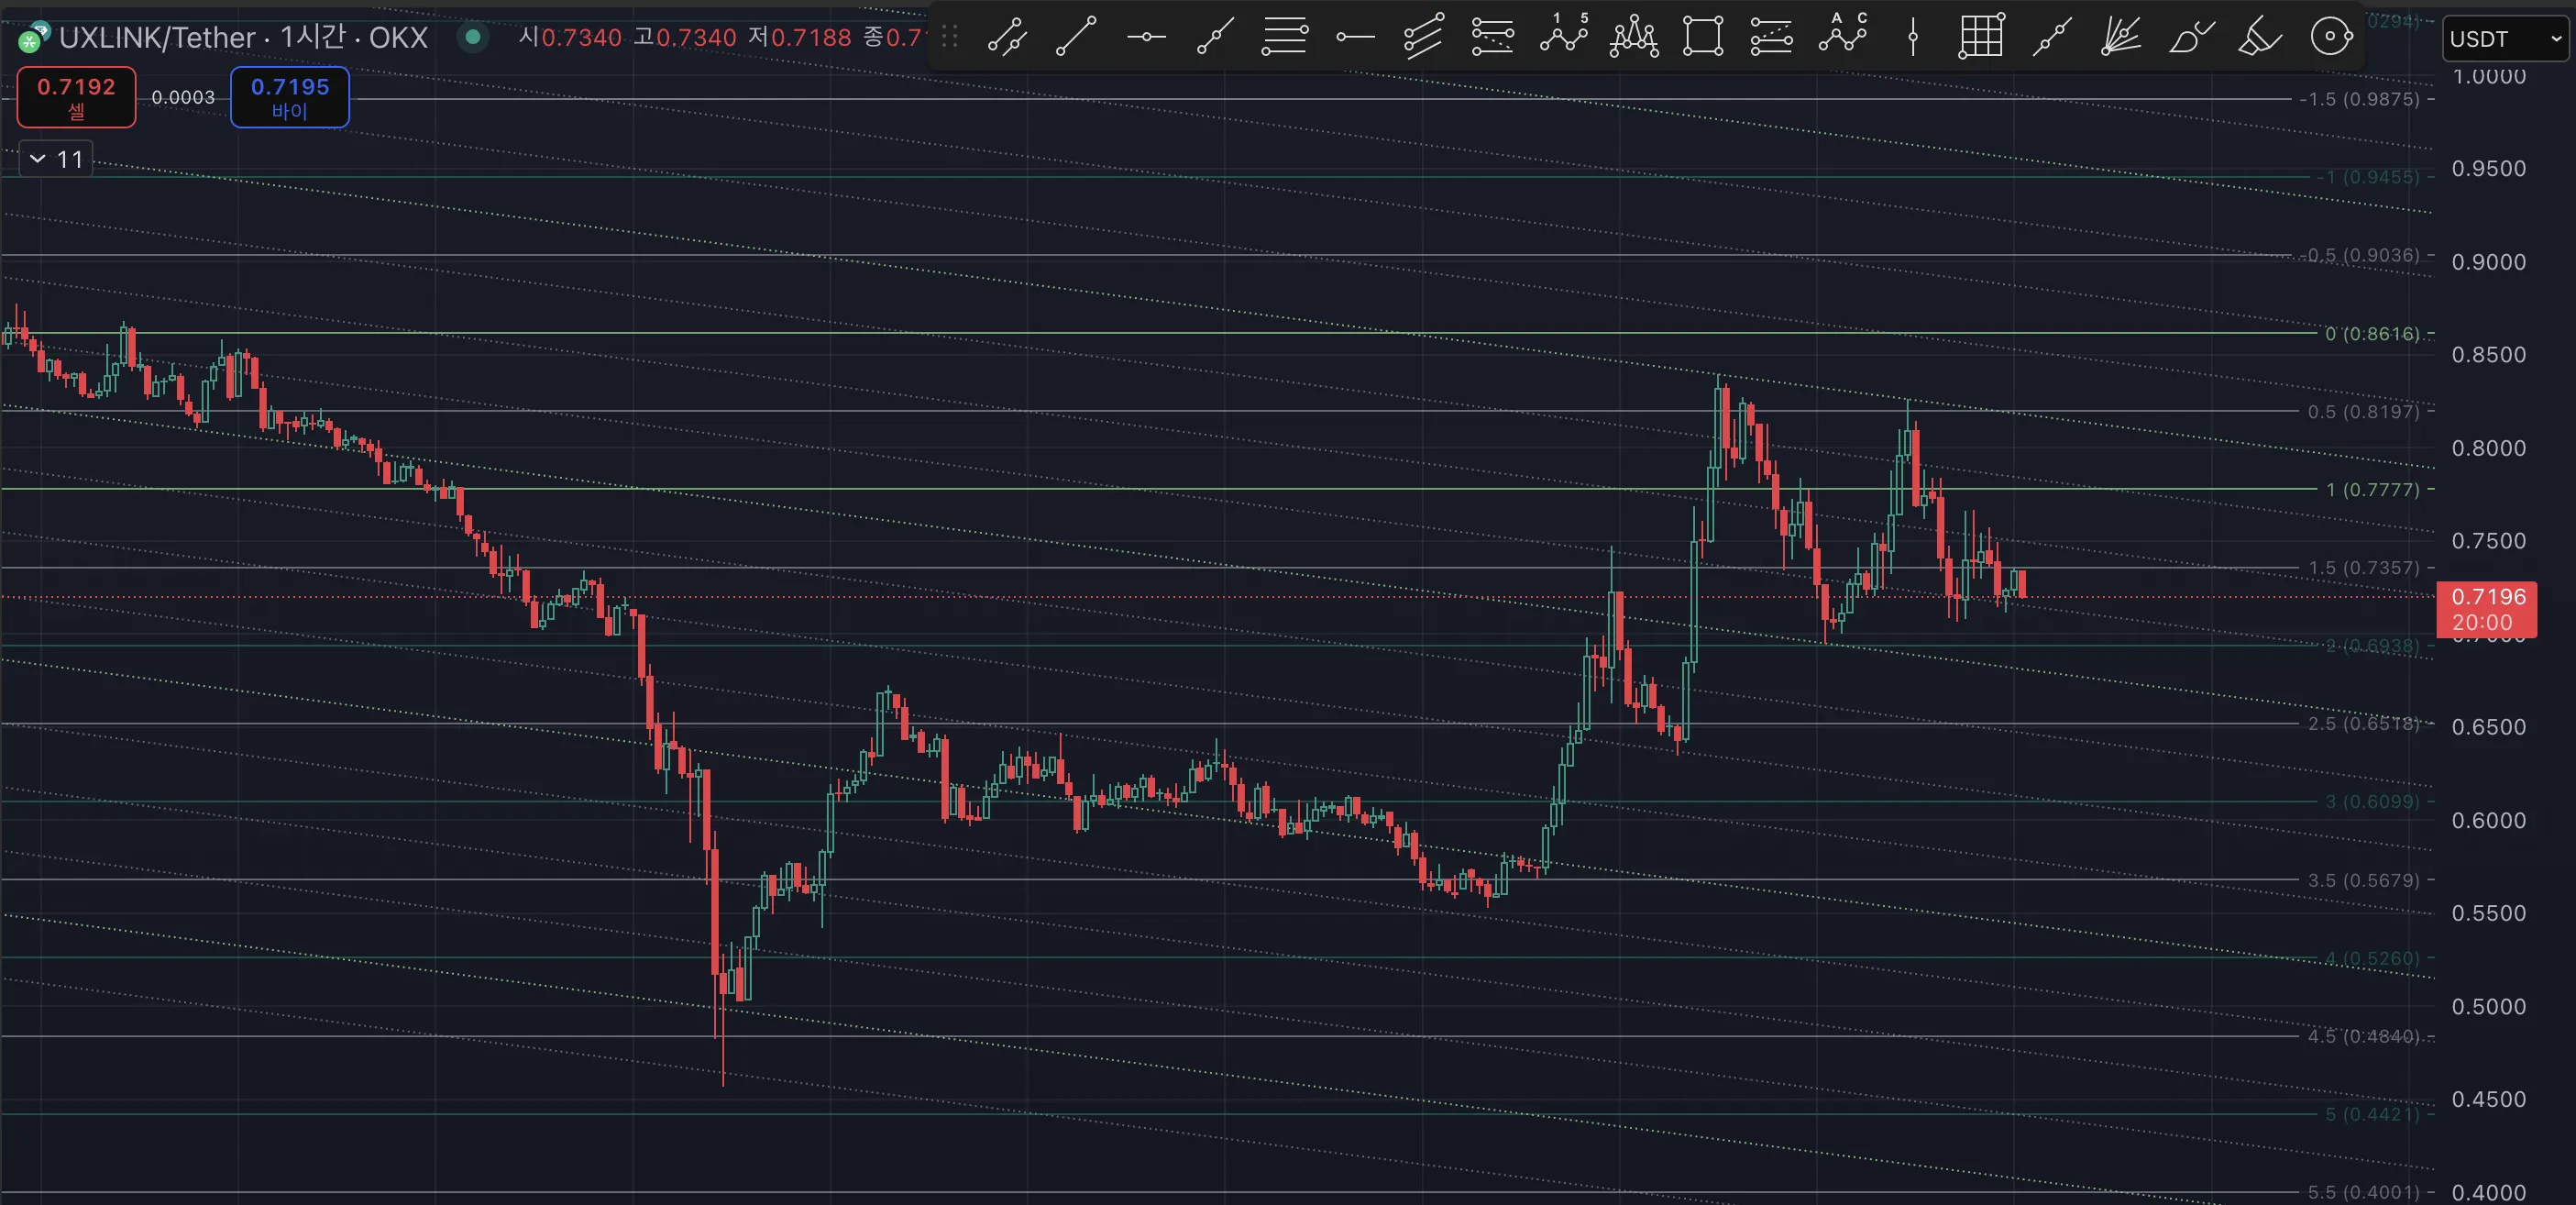Select the 2.5 (0.6518) Fibonacci level label
This screenshot has width=2576, height=1205.
tap(2363, 723)
